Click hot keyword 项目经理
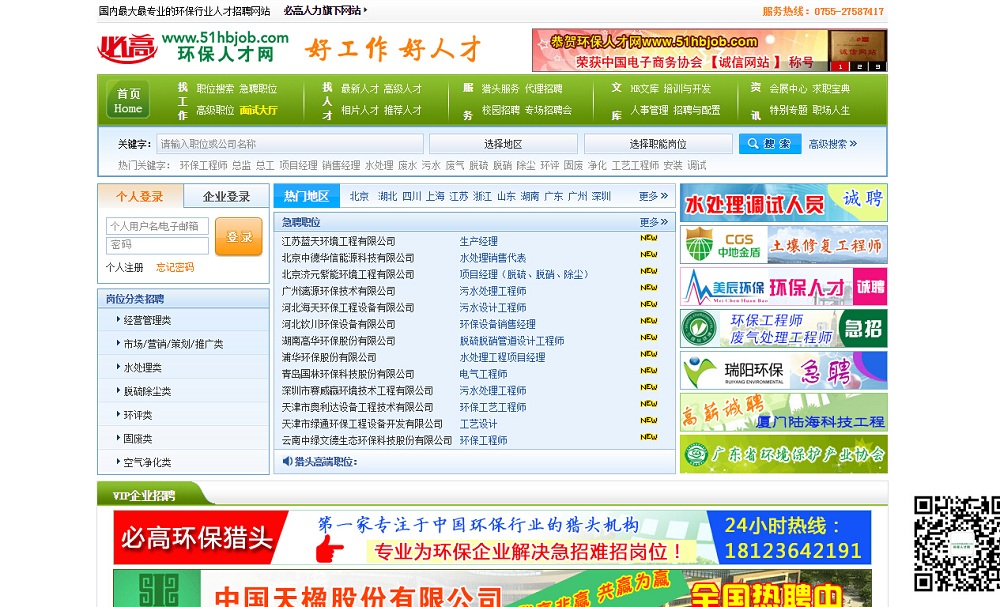The width and height of the screenshot is (1000, 607). tap(298, 165)
